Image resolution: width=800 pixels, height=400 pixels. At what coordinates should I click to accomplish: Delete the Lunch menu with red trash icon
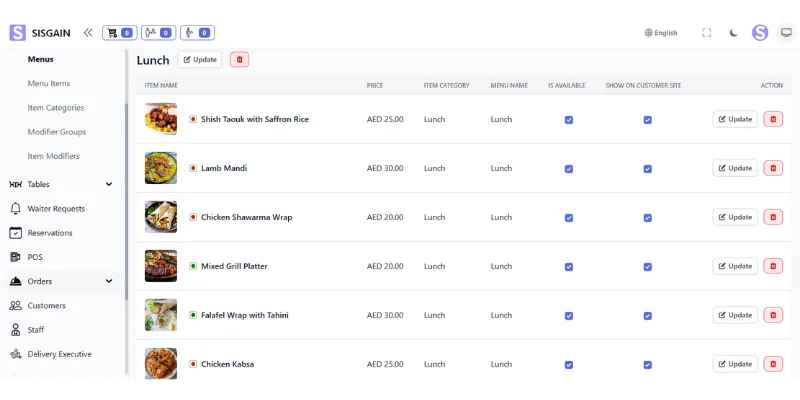(x=239, y=60)
